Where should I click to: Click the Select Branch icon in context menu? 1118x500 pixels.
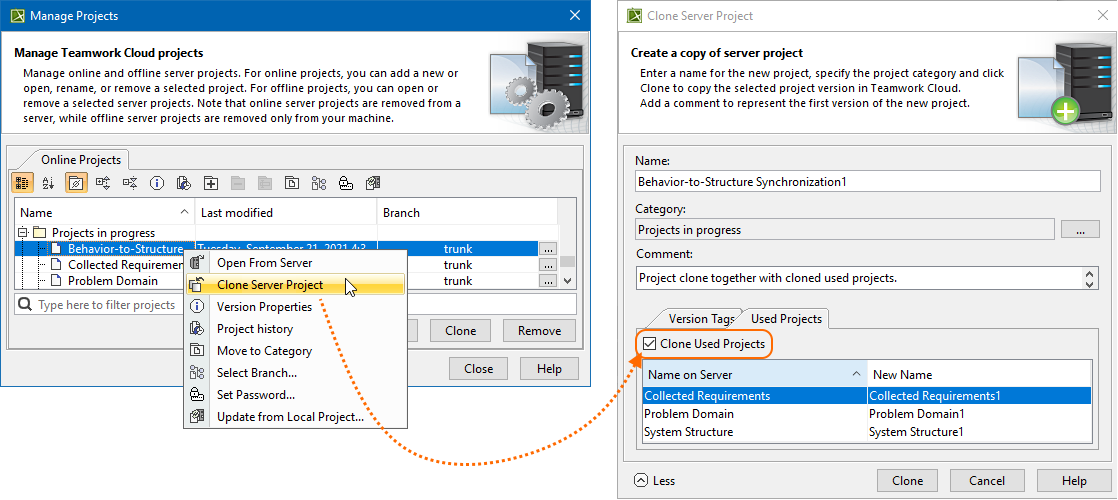(x=197, y=373)
